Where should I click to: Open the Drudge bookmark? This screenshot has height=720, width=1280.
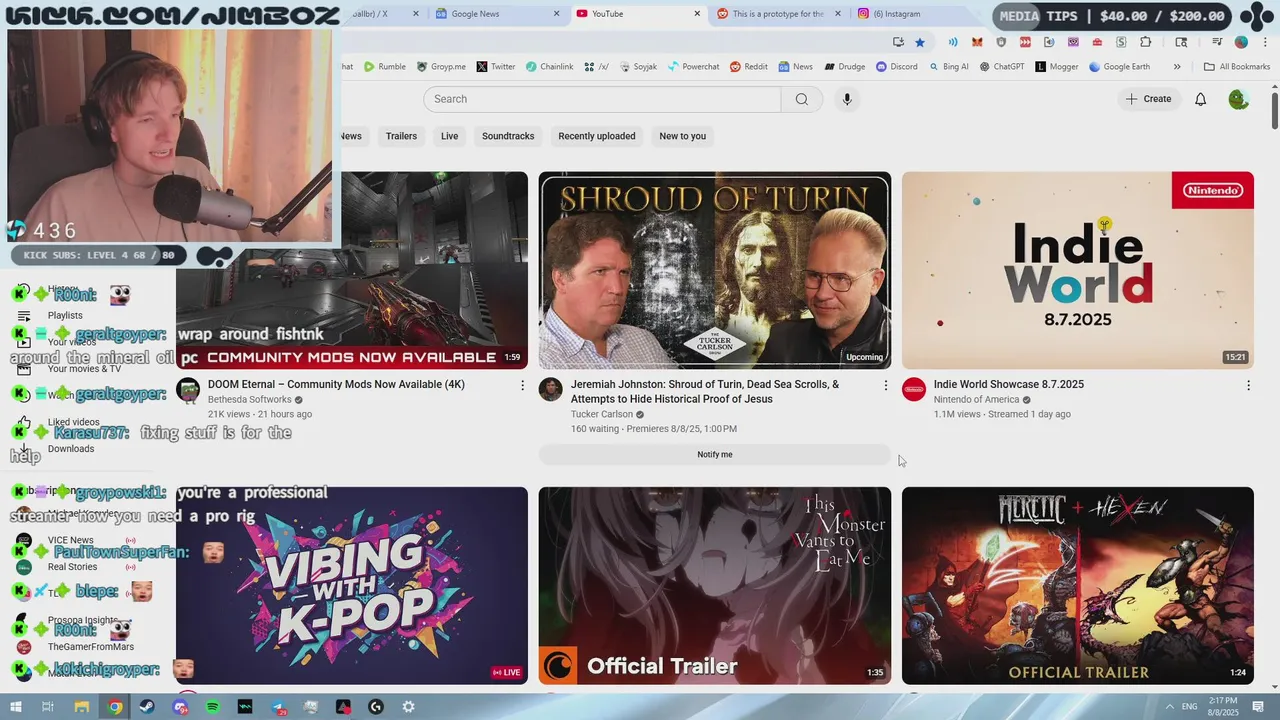coord(845,67)
